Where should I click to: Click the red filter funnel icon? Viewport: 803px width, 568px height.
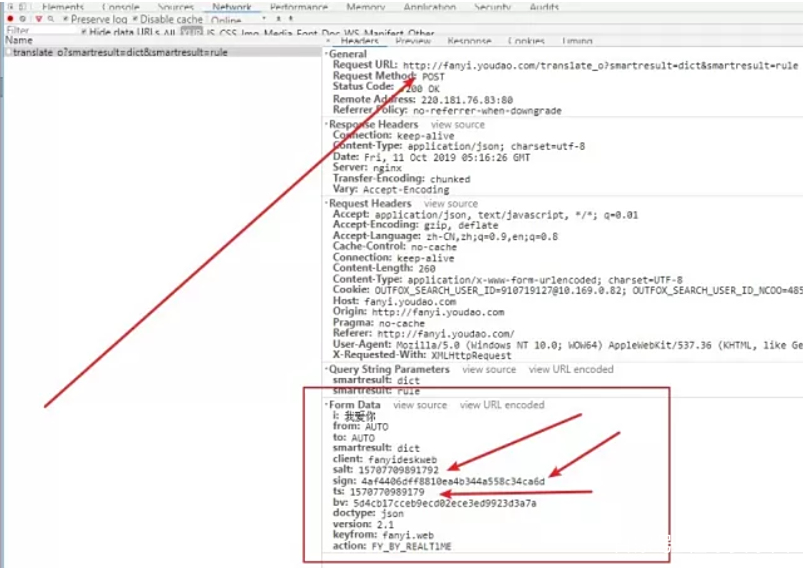point(38,19)
